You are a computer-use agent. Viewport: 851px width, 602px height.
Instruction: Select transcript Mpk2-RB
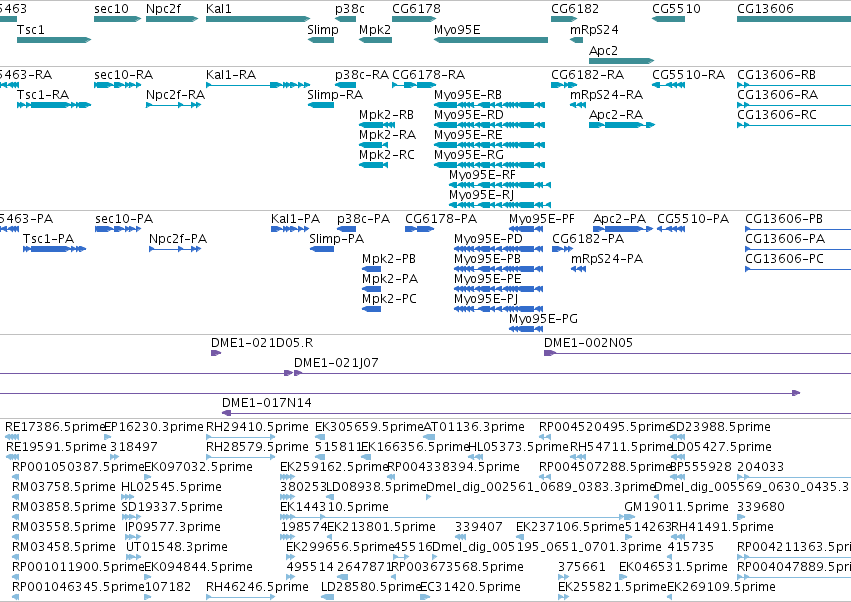click(377, 125)
